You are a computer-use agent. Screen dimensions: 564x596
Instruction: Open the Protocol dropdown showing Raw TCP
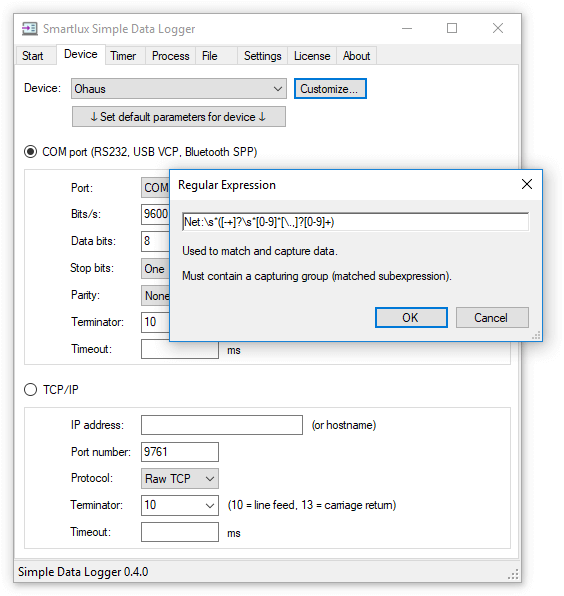pyautogui.click(x=180, y=478)
